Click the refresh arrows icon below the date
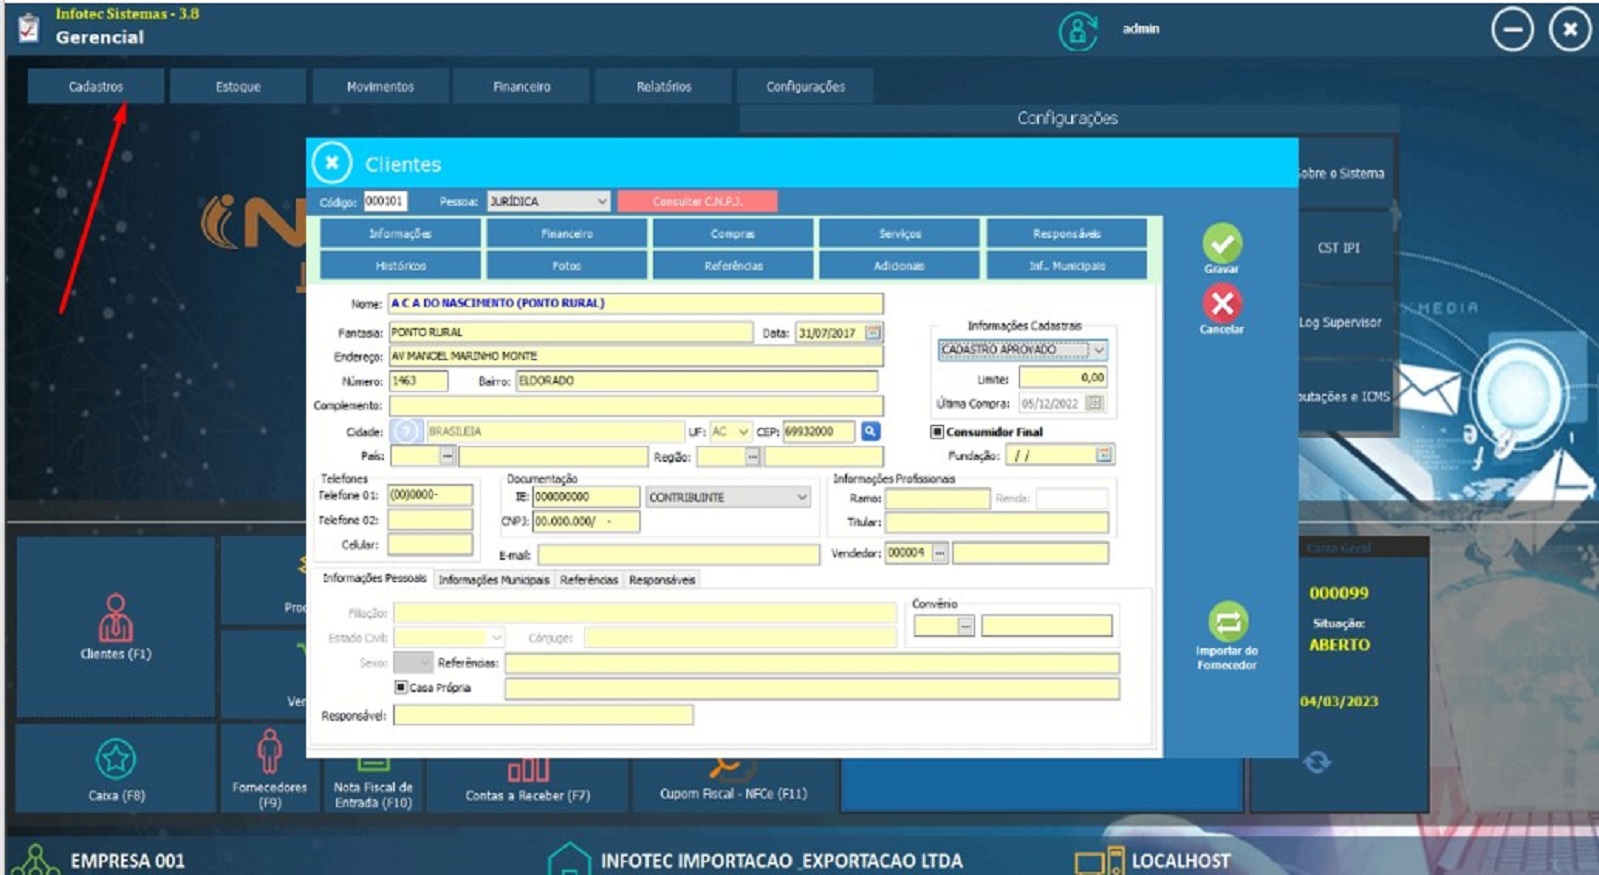The image size is (1599, 875). 1317,762
